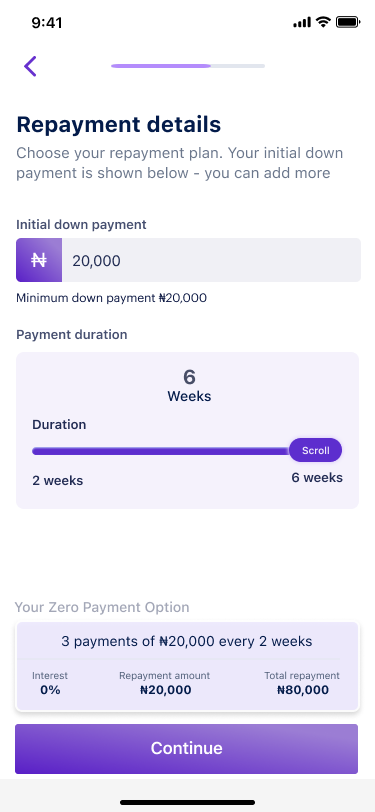The width and height of the screenshot is (375, 812).
Task: Tap the purple back arrow
Action: click(30, 66)
